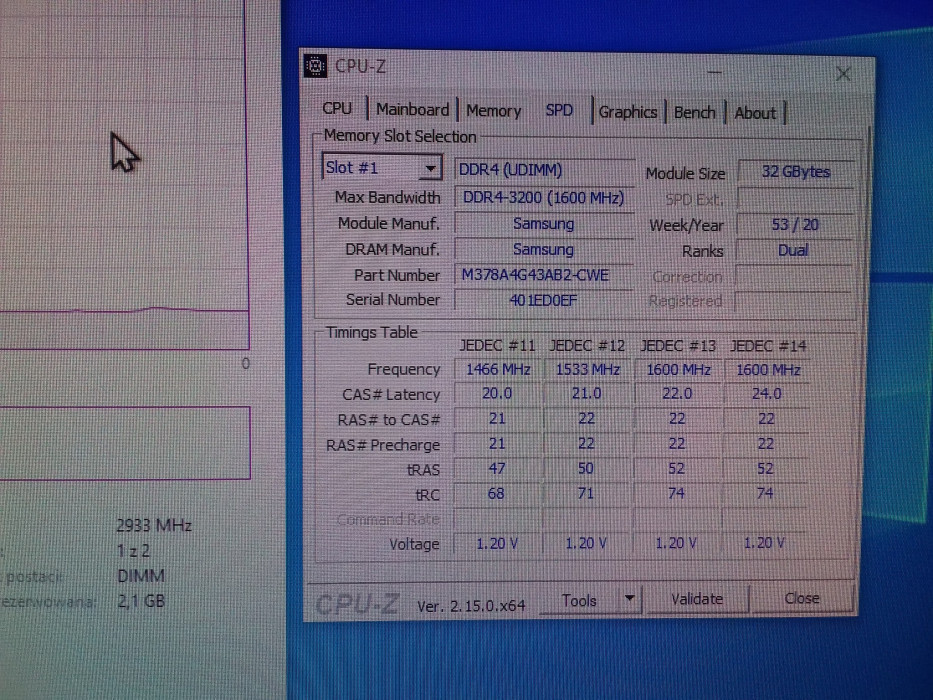Viewport: 933px width, 700px height.
Task: Click the memory composition bar in Task Manager
Action: 124,443
